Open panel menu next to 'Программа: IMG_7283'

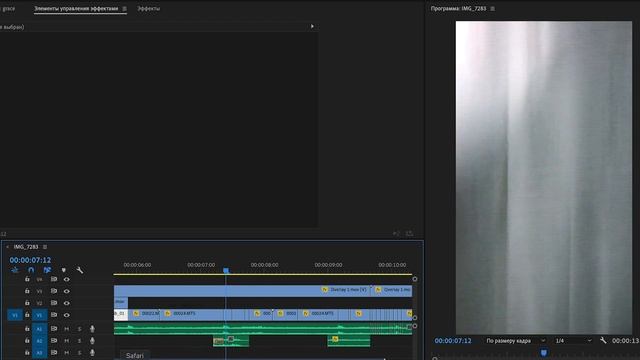point(493,9)
